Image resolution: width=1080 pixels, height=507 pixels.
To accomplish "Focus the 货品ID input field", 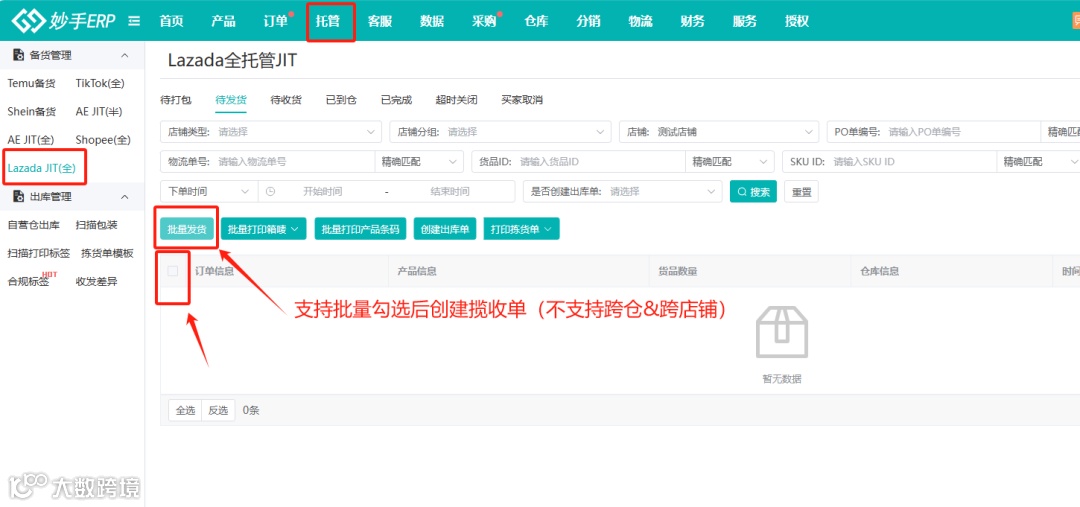I will [x=579, y=162].
